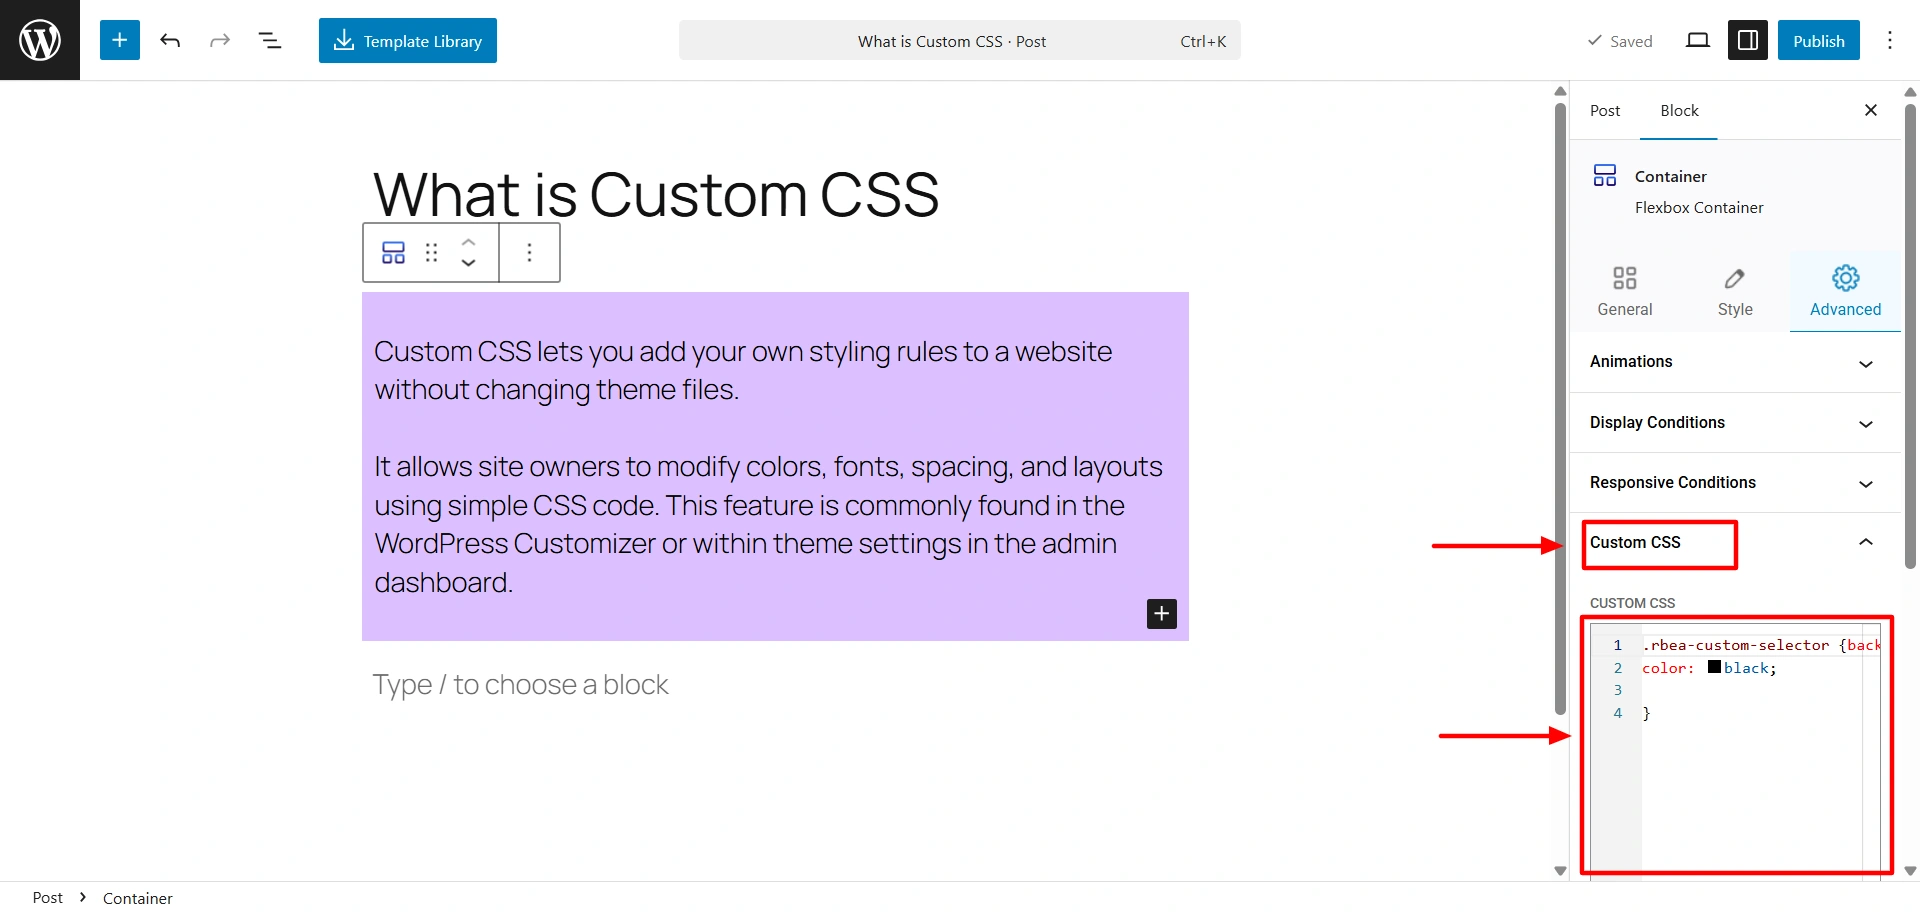The height and width of the screenshot is (912, 1920).
Task: Open block toolbar options menu
Action: [529, 252]
